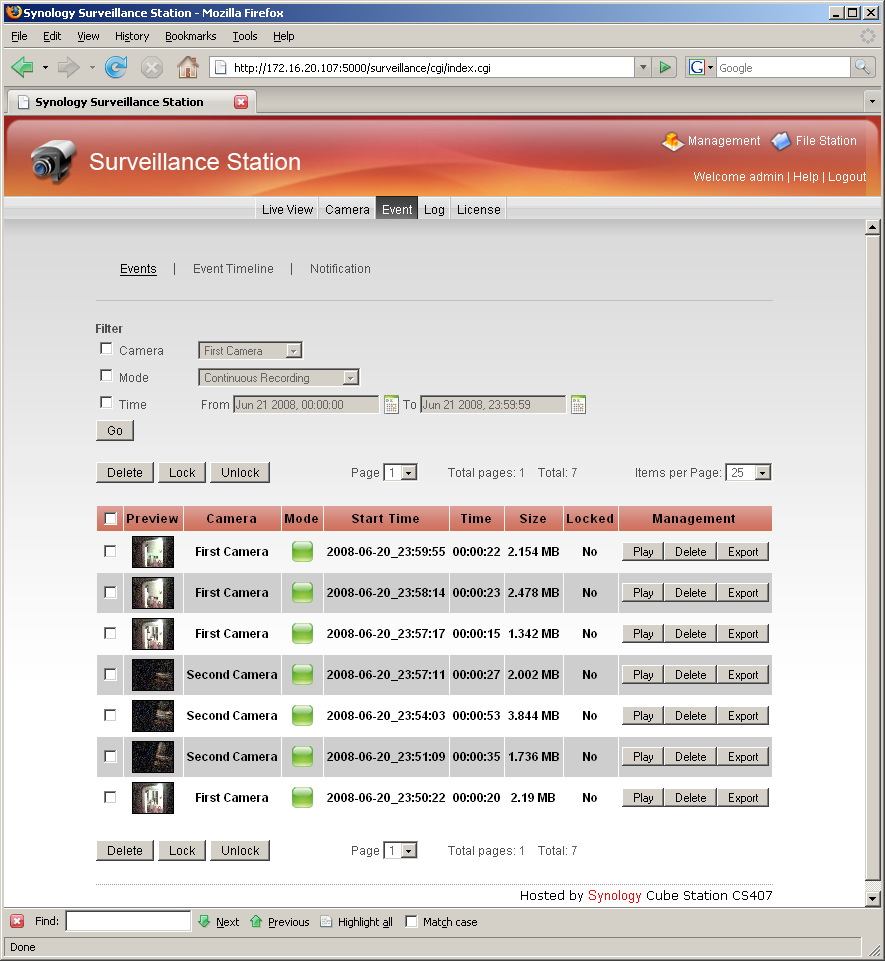The width and height of the screenshot is (885, 961).
Task: Switch to the Camera tab
Action: coord(347,210)
